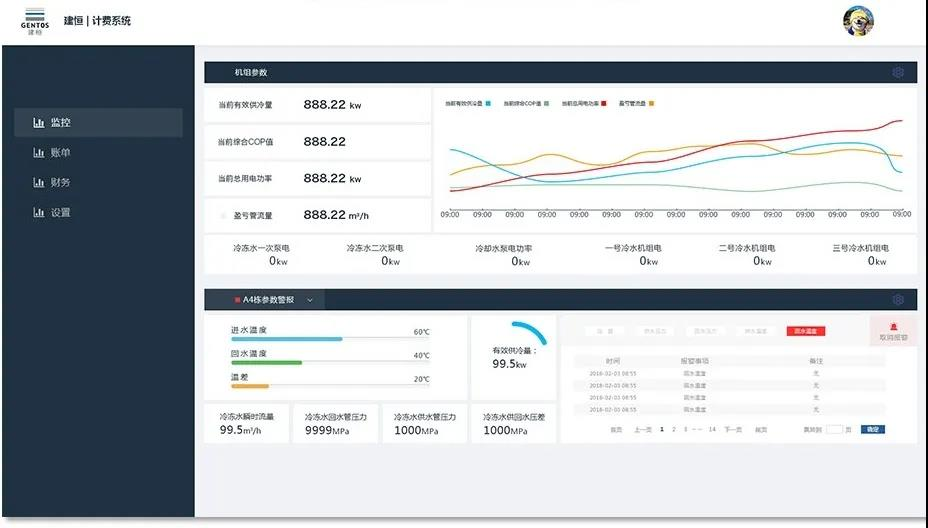Click the chart icon beside 财务
The width and height of the screenshot is (928, 528).
[39, 183]
